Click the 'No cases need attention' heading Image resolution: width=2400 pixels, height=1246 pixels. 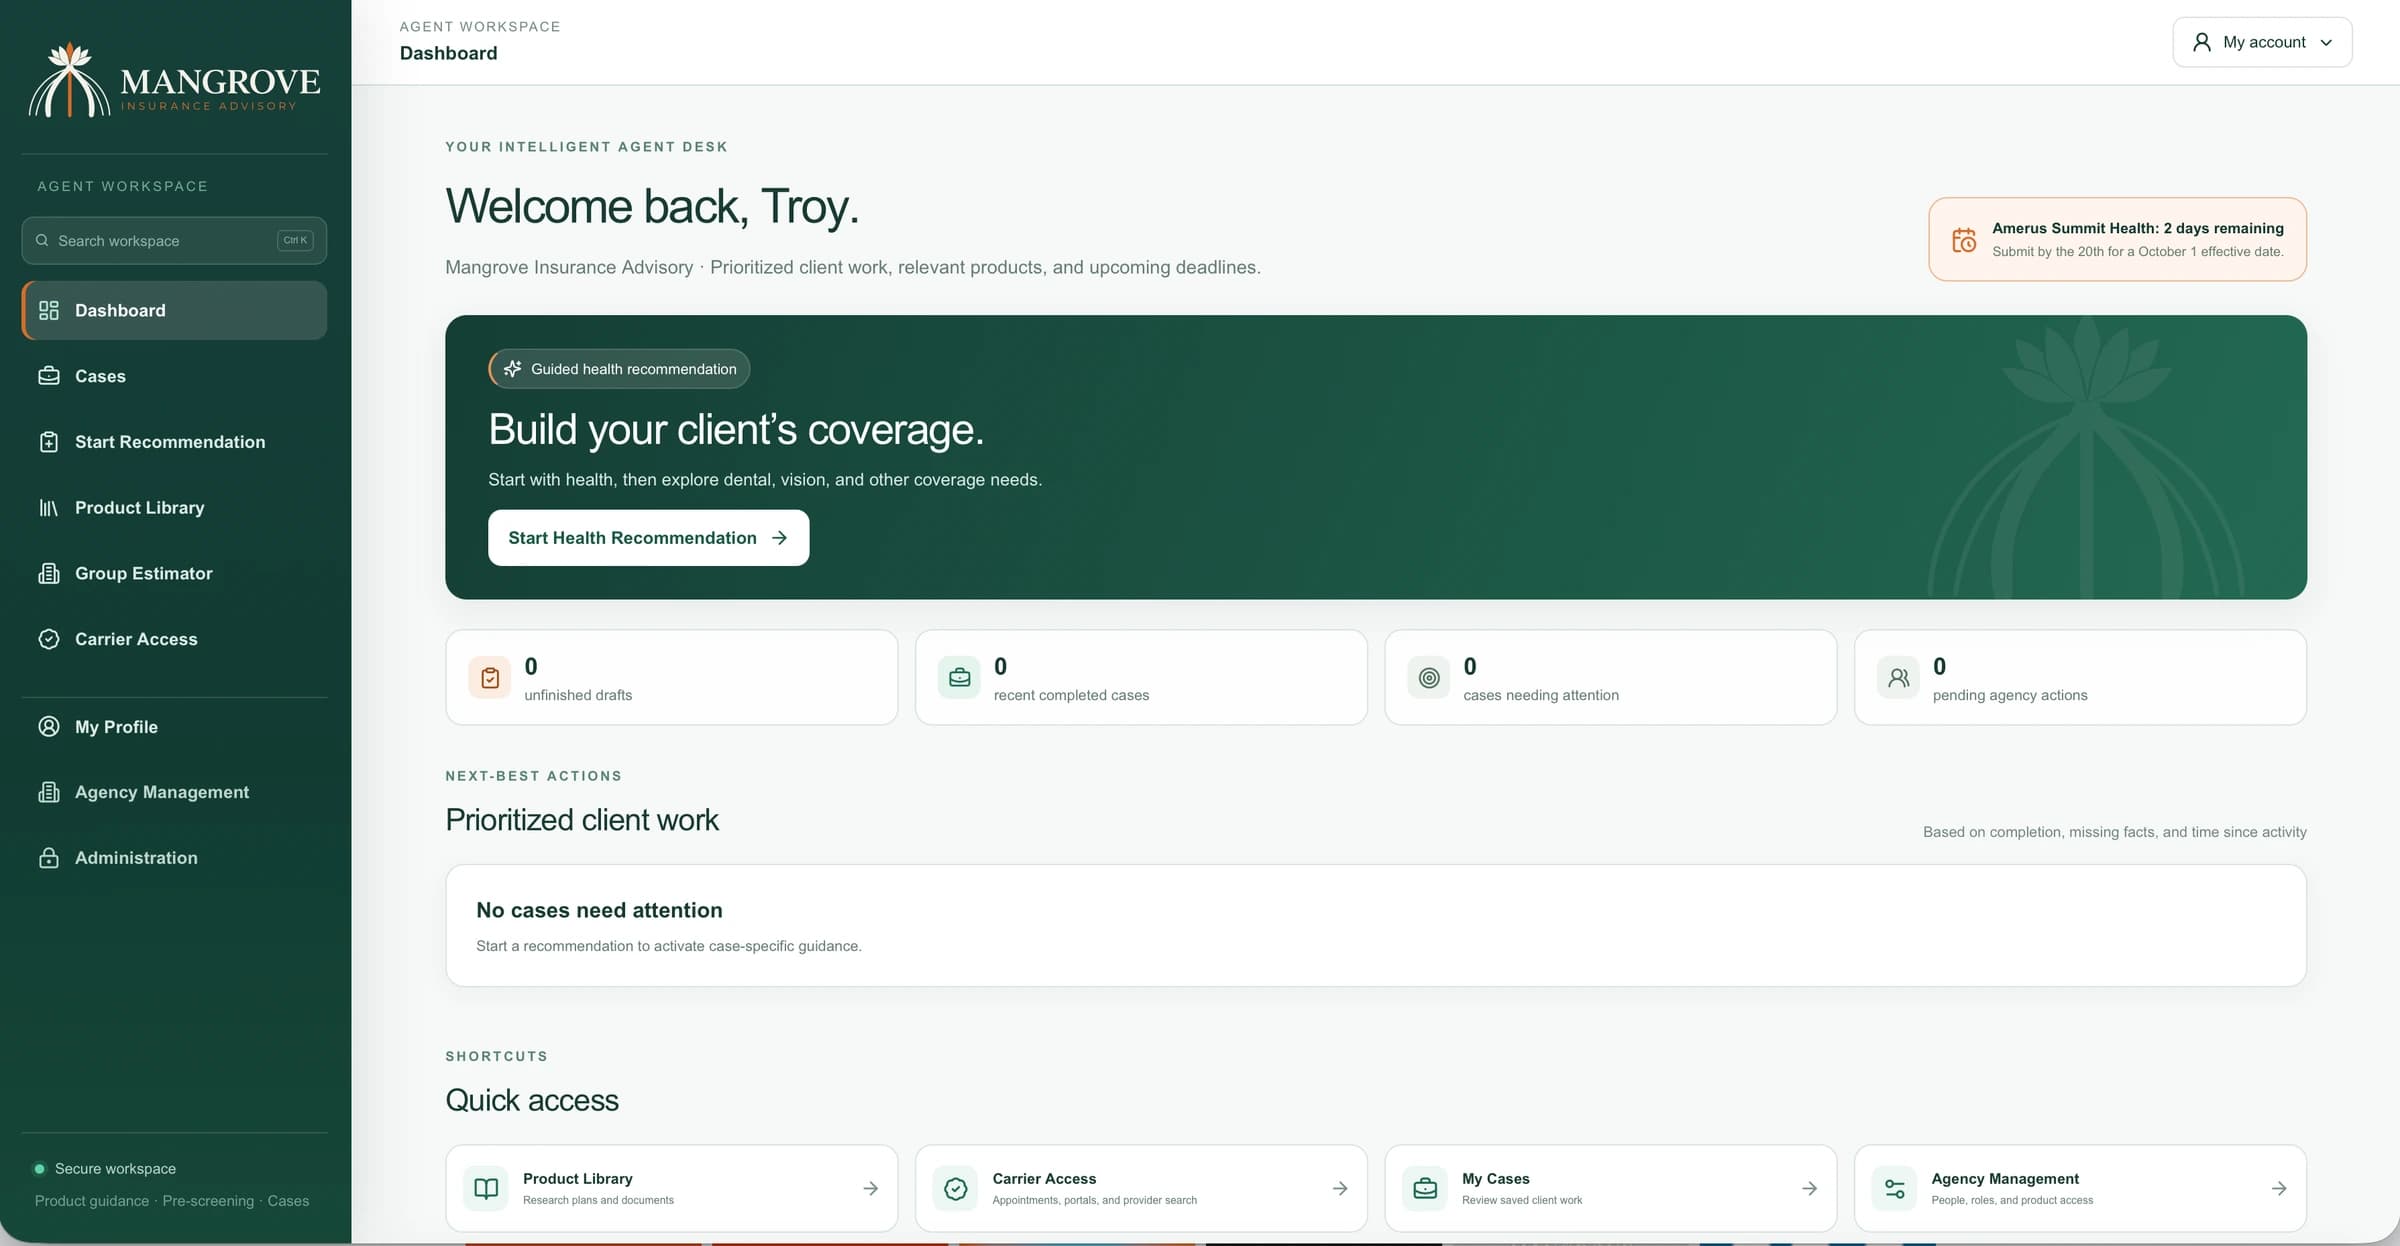(x=599, y=910)
